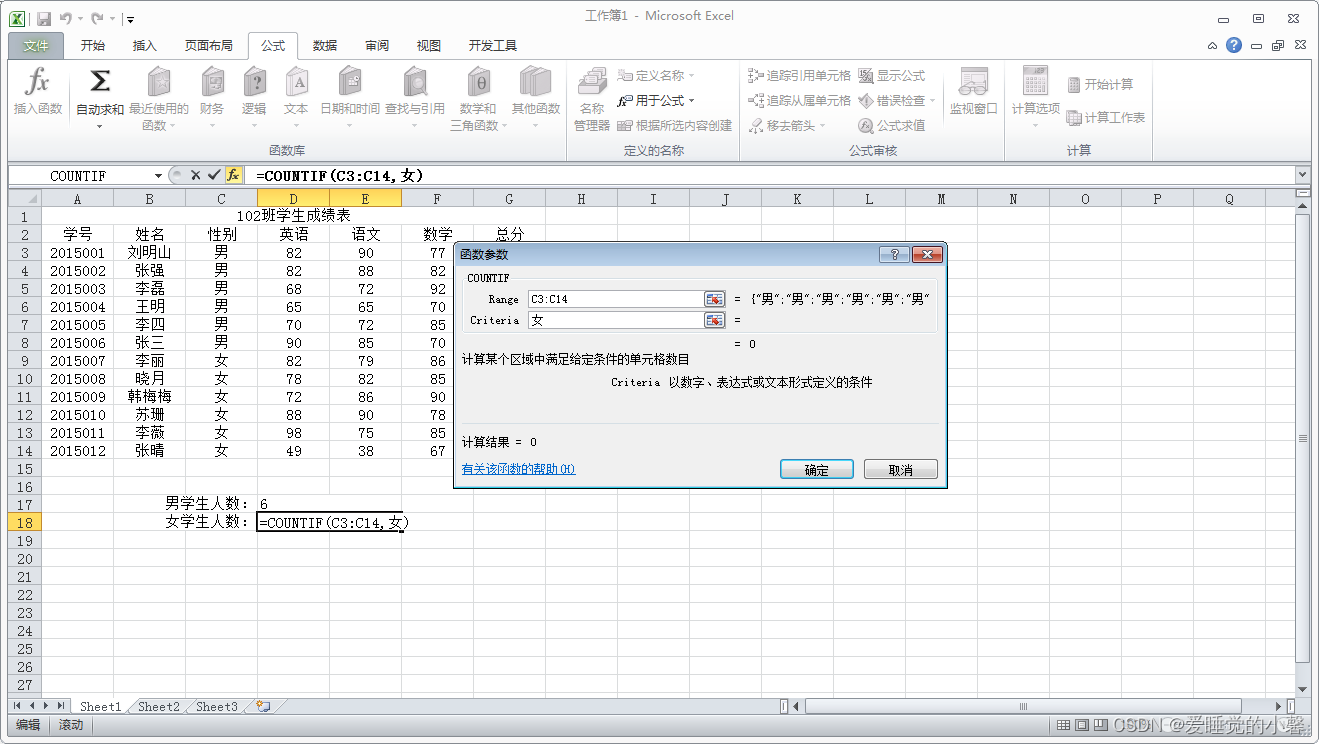The height and width of the screenshot is (744, 1319).
Task: Click the AutoSum (自动求和) sigma icon
Action: 100,82
